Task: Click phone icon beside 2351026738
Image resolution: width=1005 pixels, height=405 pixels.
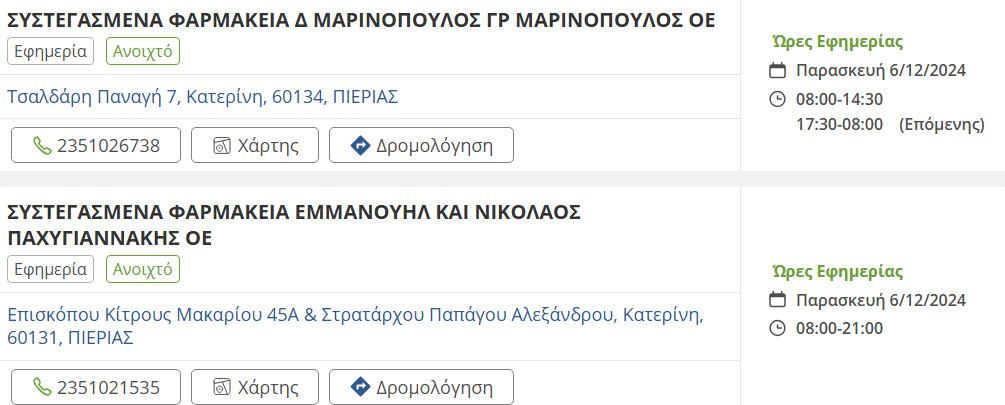Action: click(41, 145)
